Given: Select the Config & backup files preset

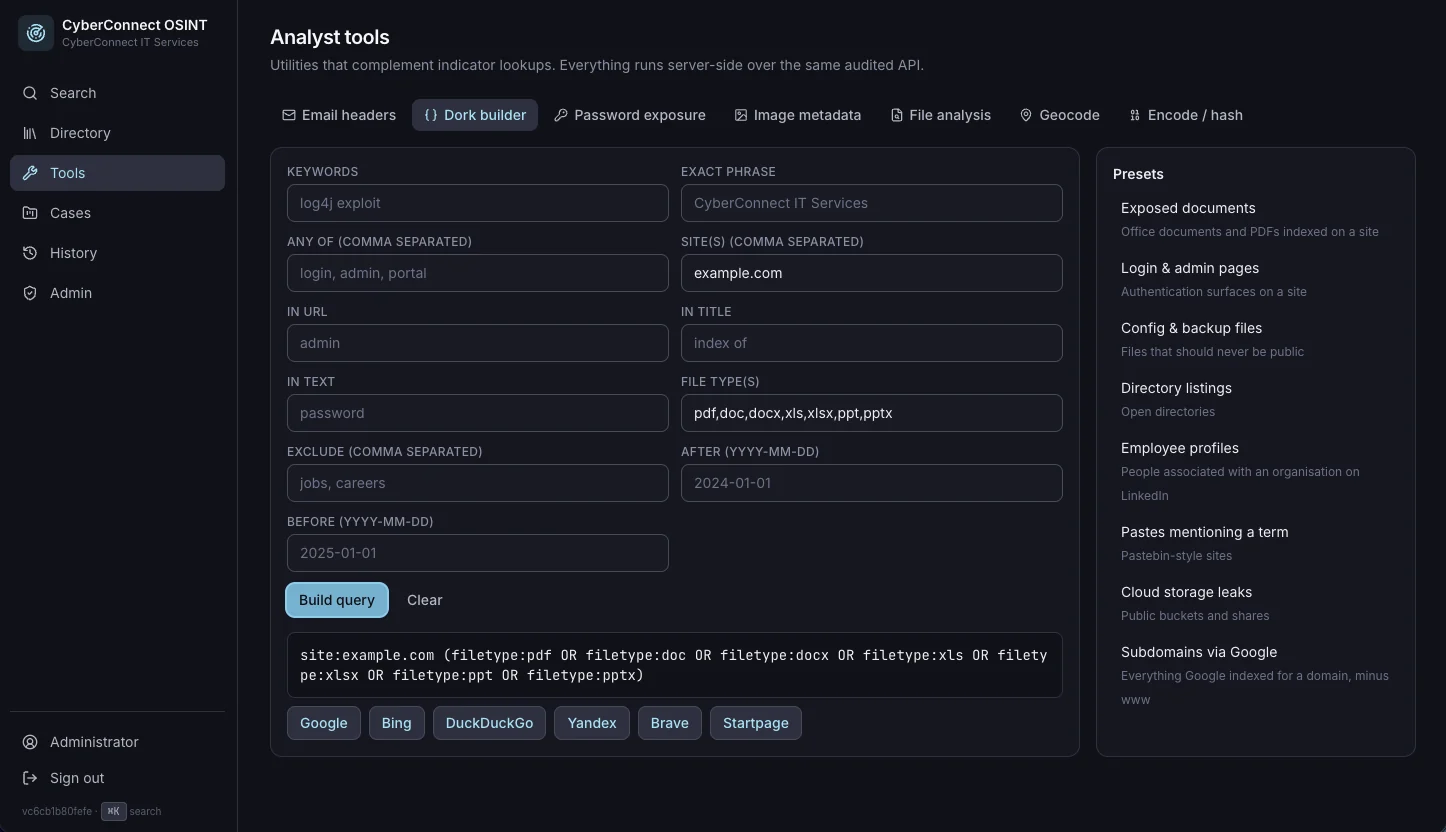Looking at the screenshot, I should click(1256, 340).
